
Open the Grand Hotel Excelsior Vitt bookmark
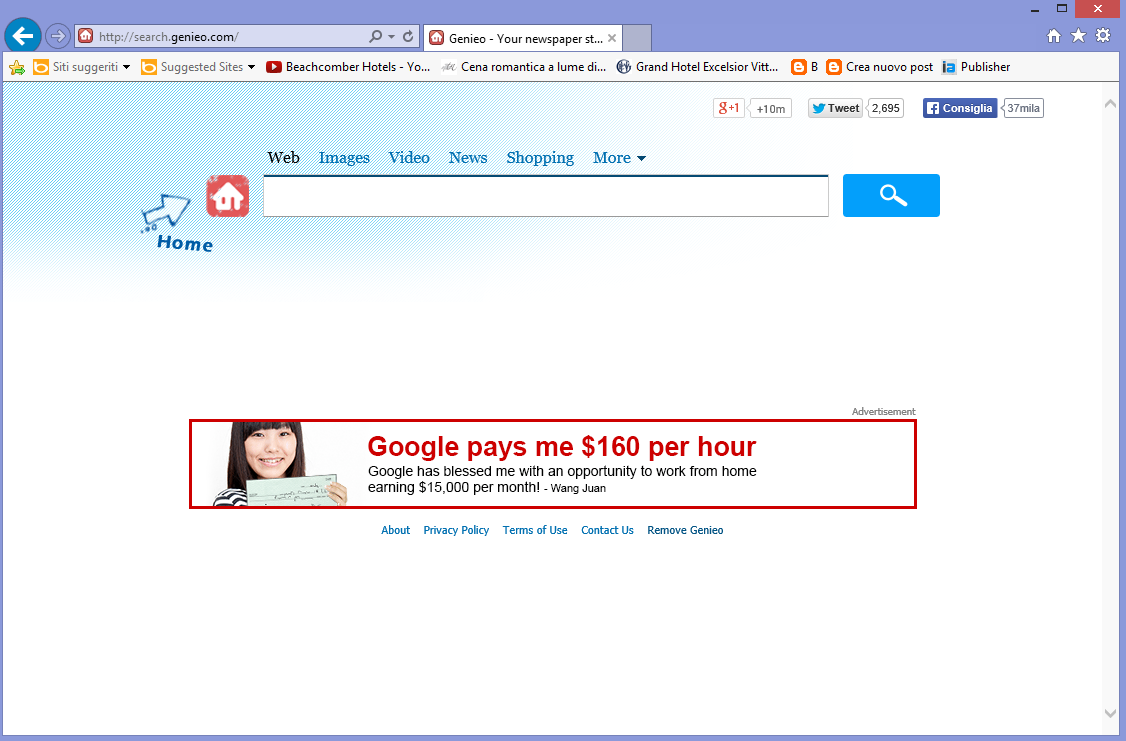(x=697, y=67)
